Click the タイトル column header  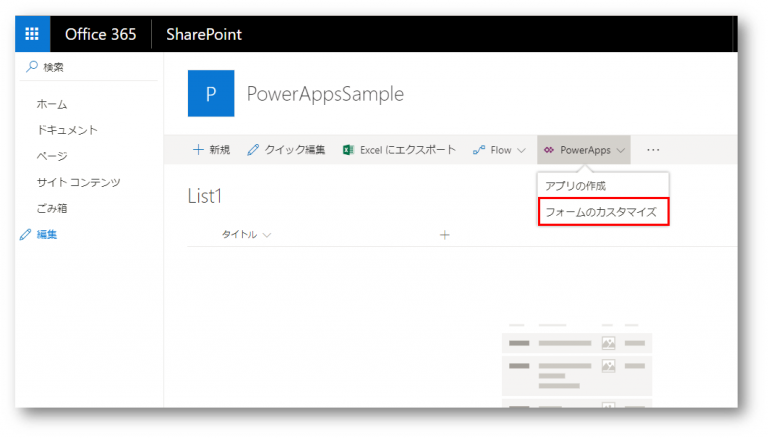[239, 235]
